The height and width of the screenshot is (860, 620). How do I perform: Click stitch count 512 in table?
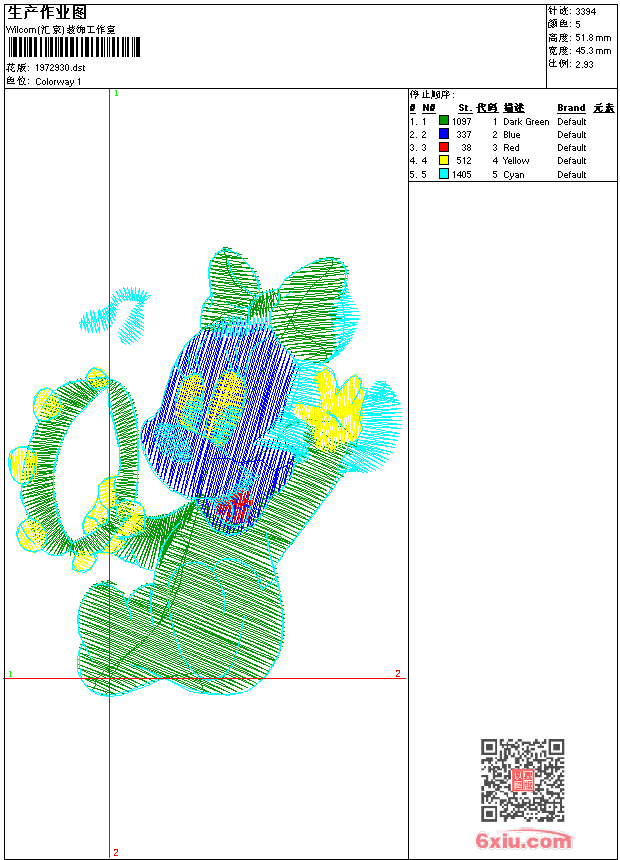pyautogui.click(x=464, y=161)
